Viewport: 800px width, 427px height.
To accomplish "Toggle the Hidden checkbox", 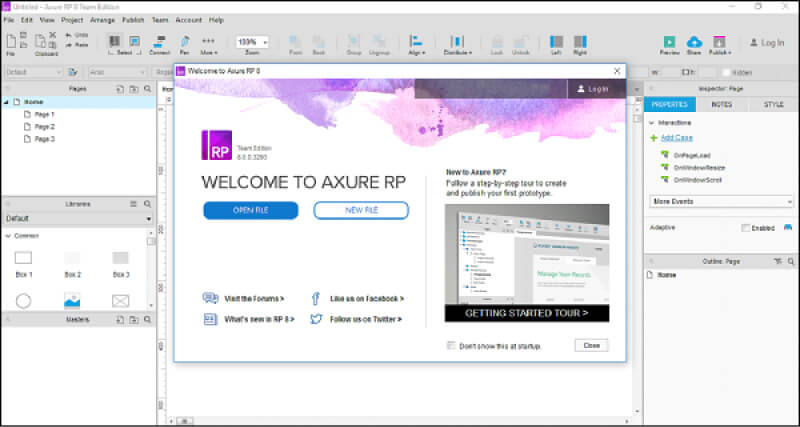I will (x=725, y=72).
